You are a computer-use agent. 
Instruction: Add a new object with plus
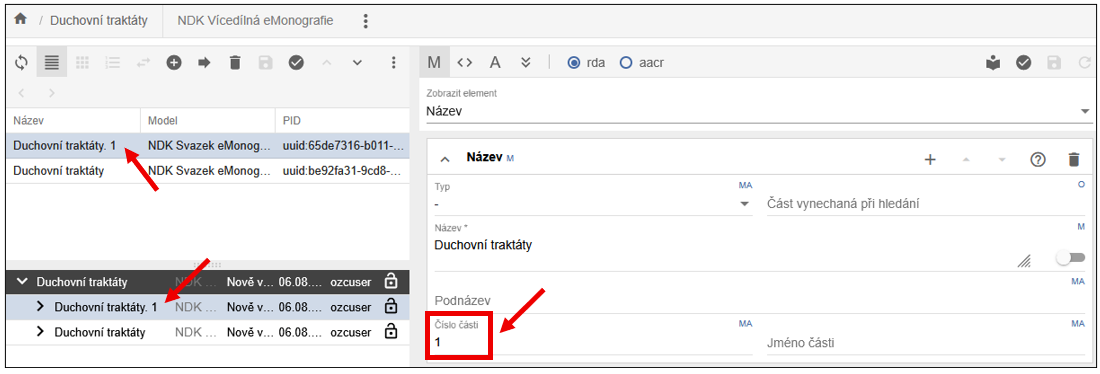pyautogui.click(x=174, y=62)
